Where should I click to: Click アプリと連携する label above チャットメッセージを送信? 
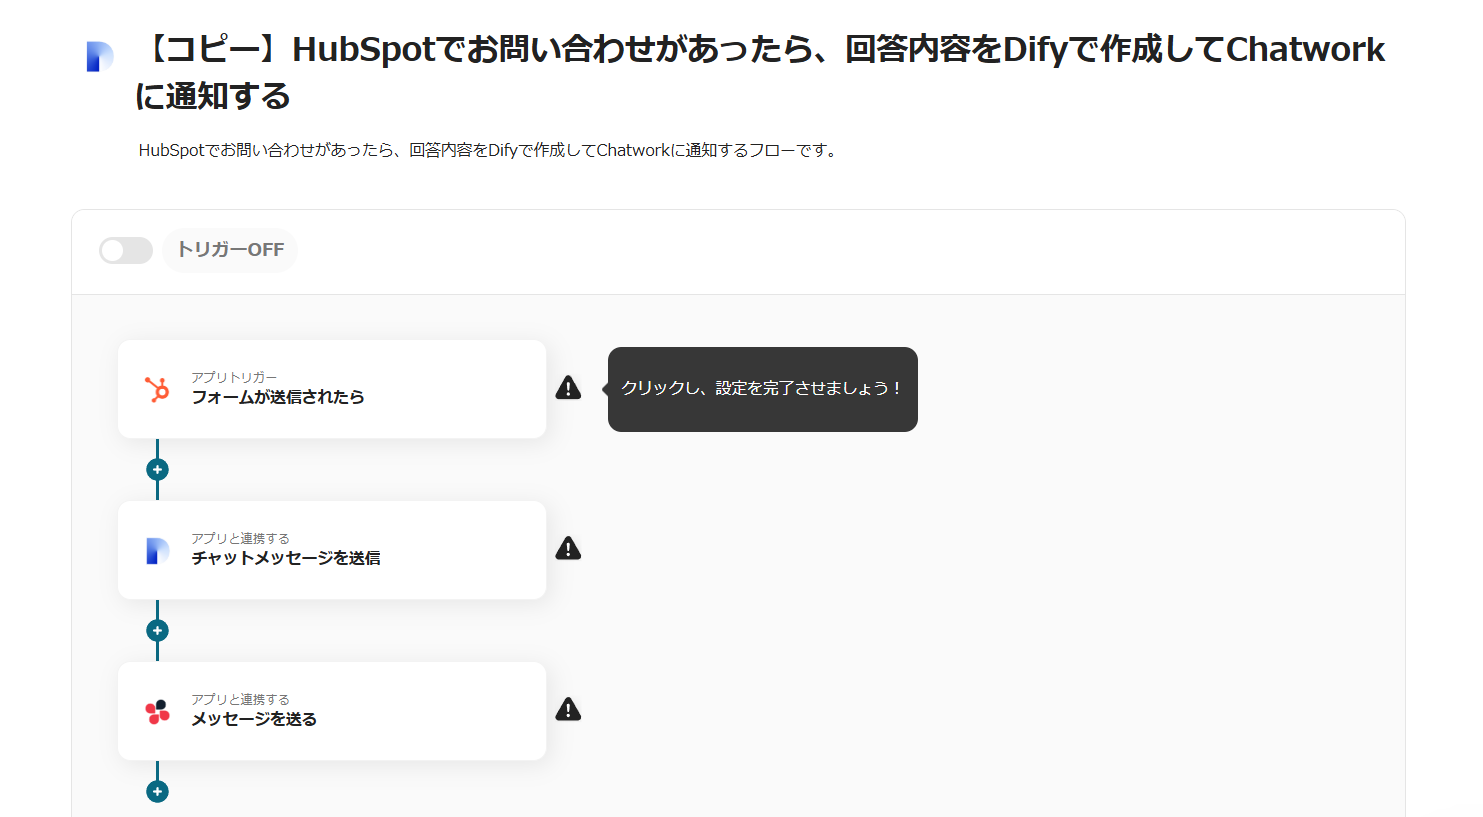[240, 538]
